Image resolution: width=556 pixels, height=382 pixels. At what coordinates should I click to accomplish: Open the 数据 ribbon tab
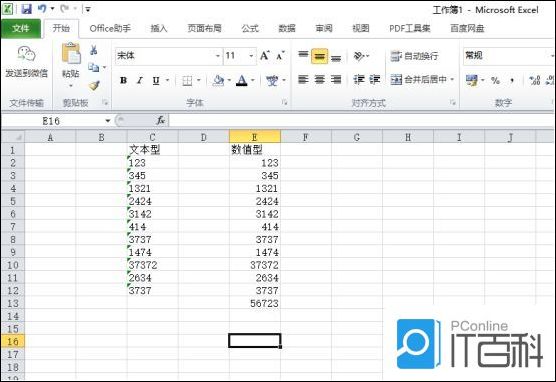[x=287, y=28]
